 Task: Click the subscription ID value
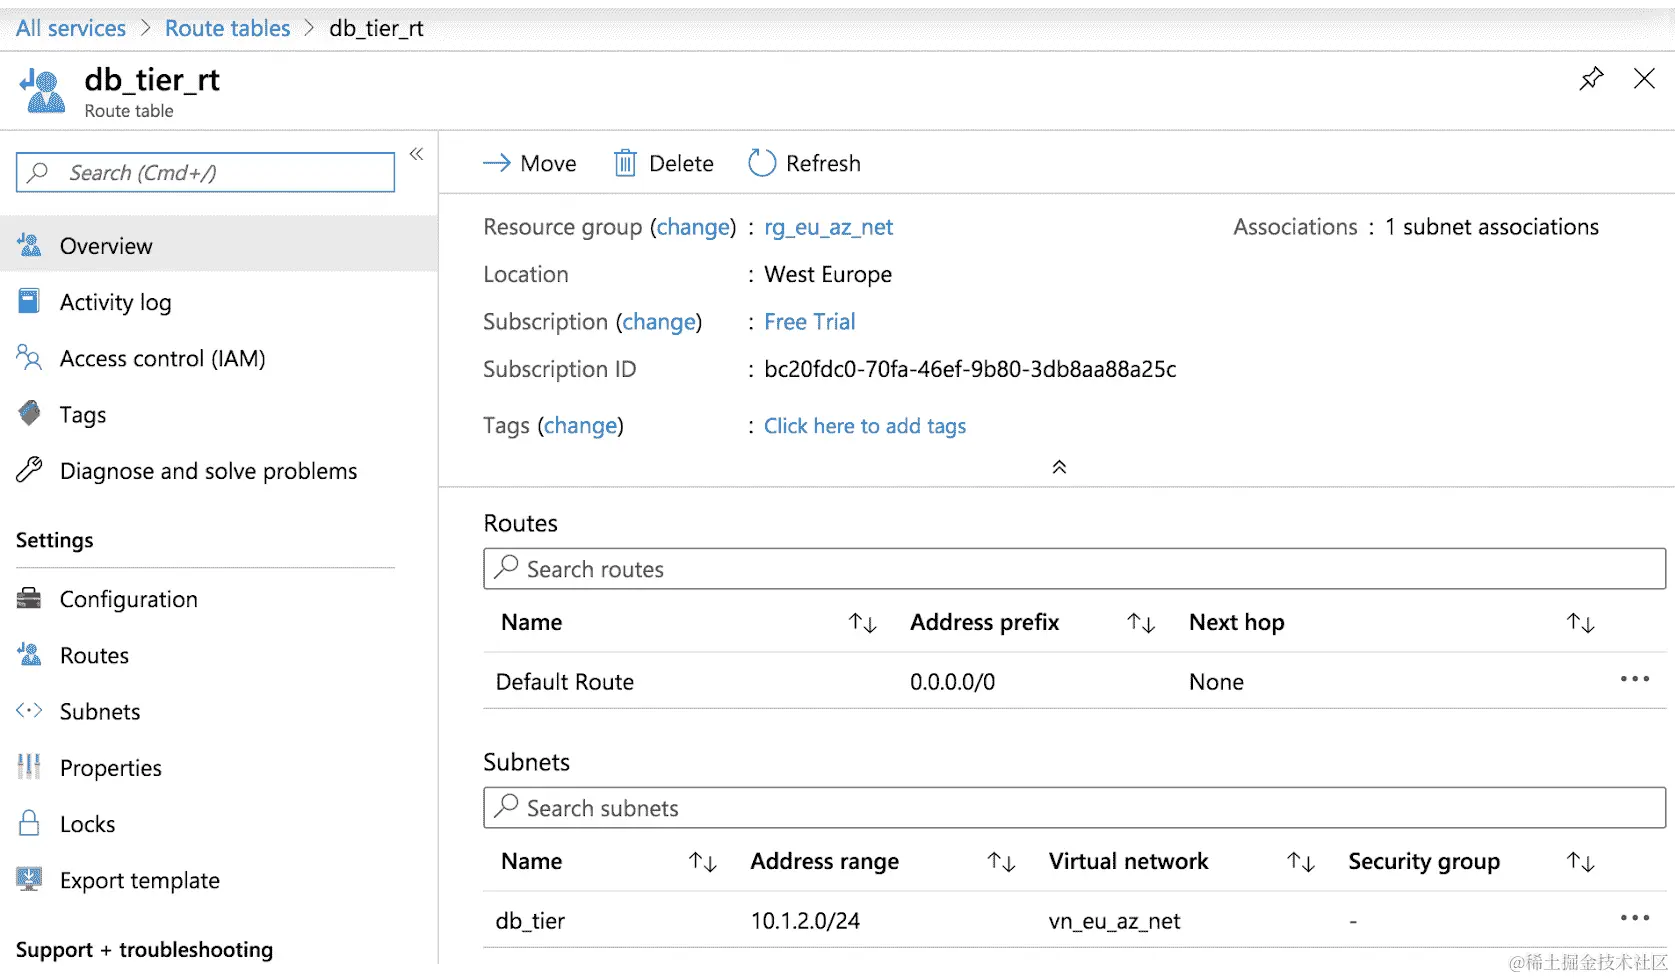970,369
